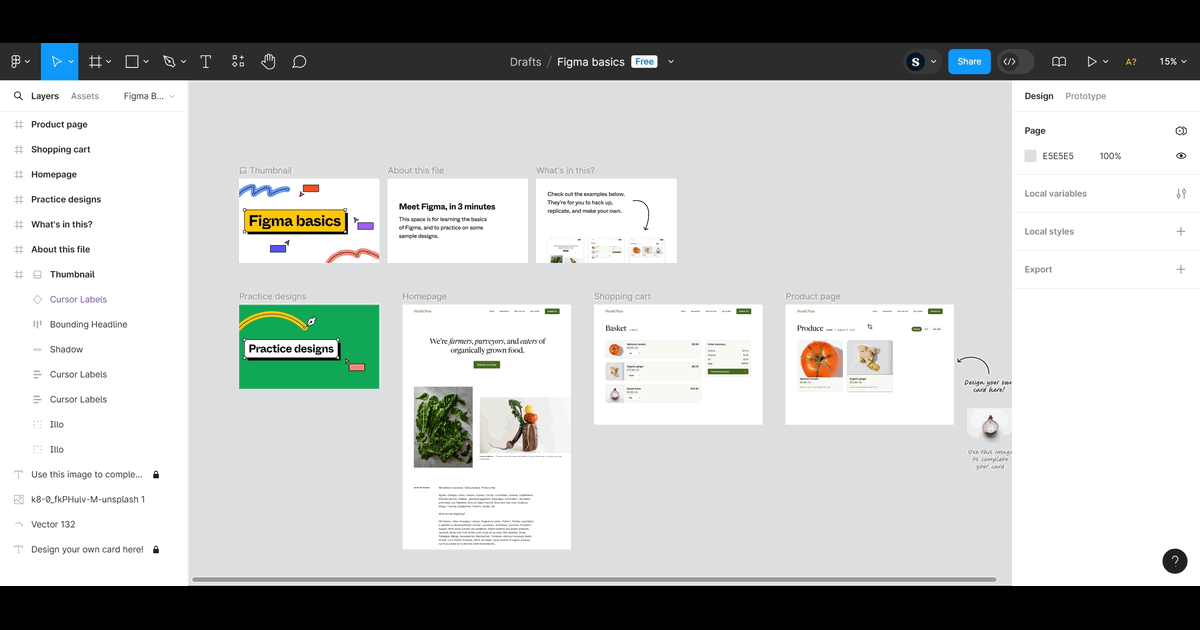Screen dimensions: 1200x630
Task: Select the Text tool
Action: 206,61
